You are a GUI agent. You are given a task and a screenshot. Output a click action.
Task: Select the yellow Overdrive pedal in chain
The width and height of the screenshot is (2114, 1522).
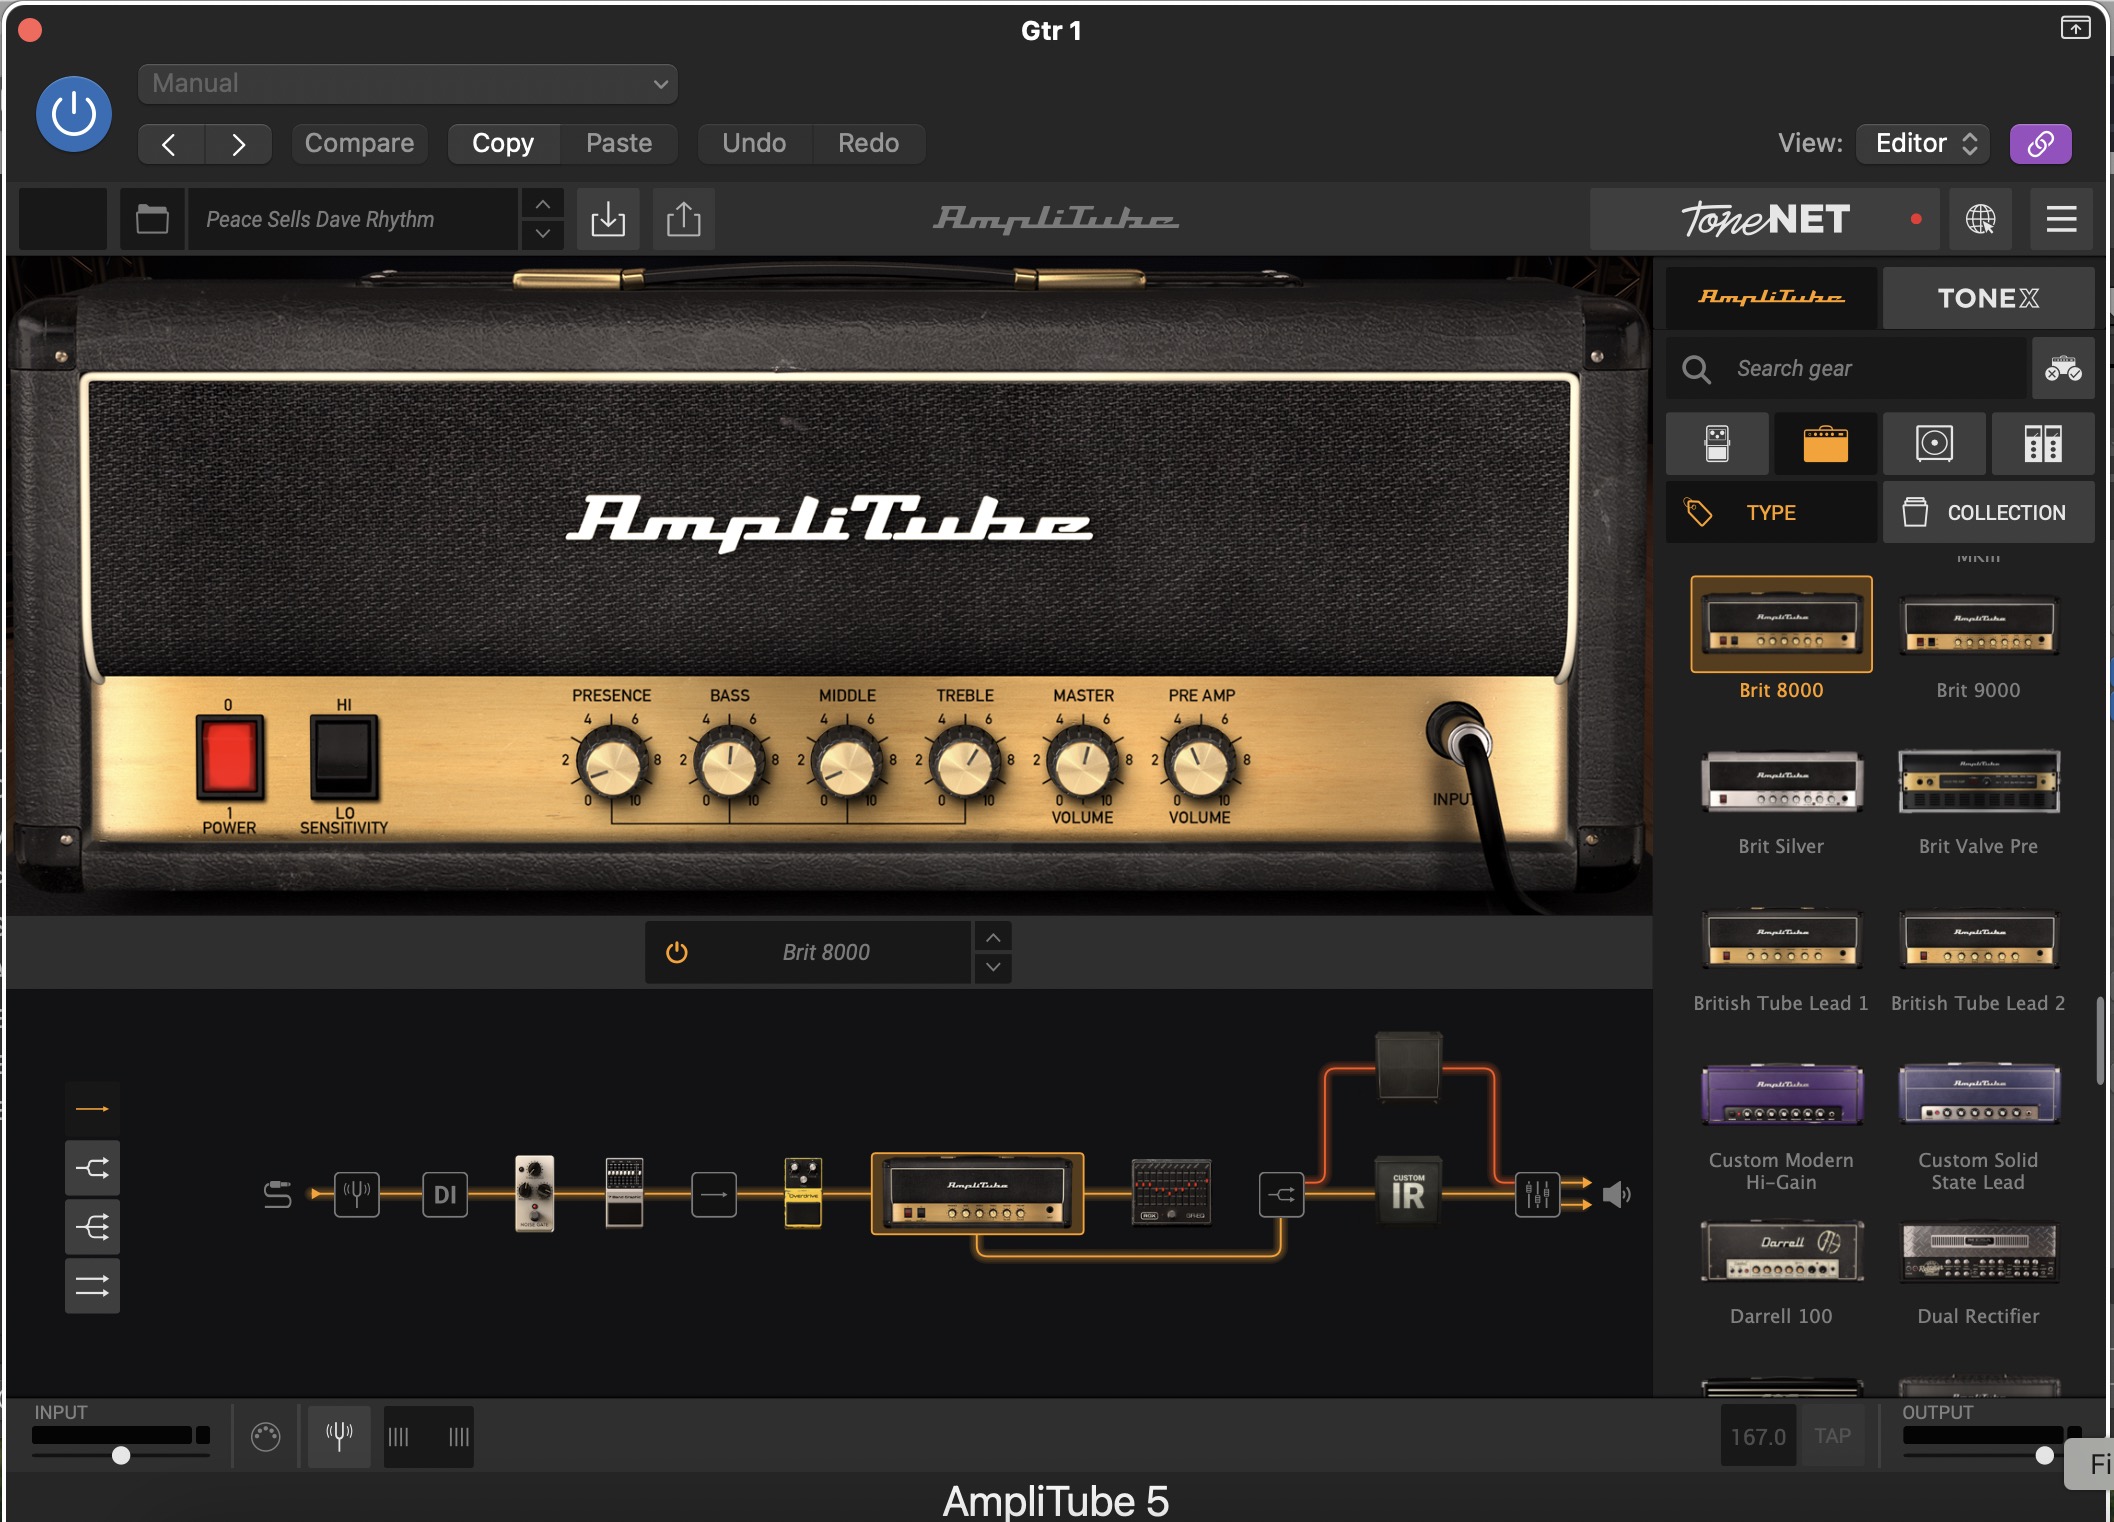803,1192
